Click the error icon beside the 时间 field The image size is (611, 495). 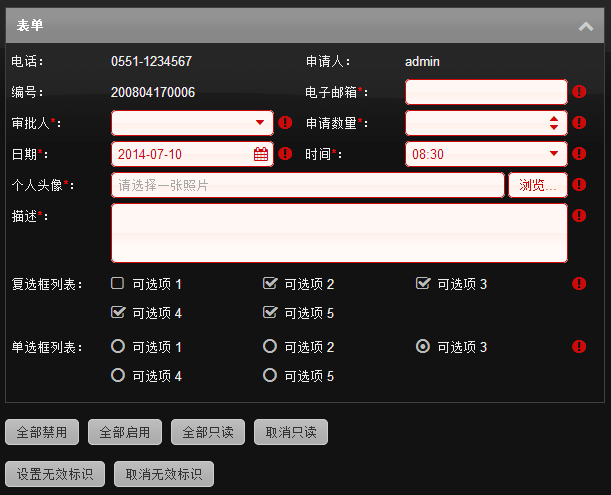pyautogui.click(x=579, y=154)
